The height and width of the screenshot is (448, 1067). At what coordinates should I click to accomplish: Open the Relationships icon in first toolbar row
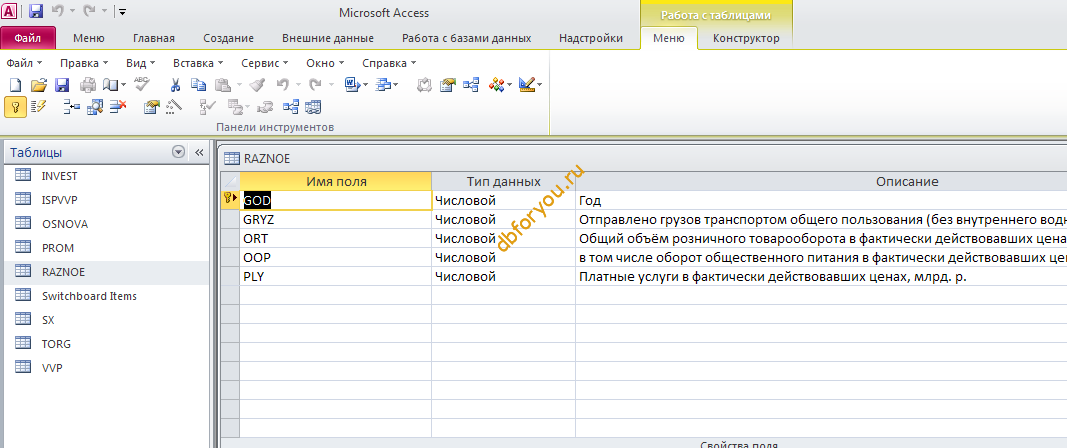click(471, 85)
